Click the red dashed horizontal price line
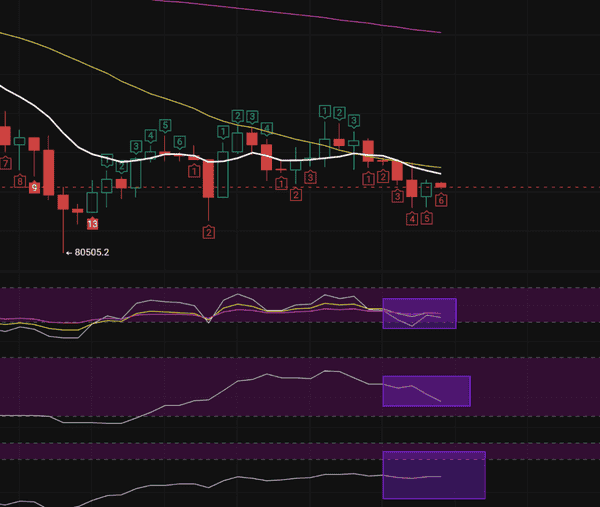The image size is (600, 507). coord(520,187)
